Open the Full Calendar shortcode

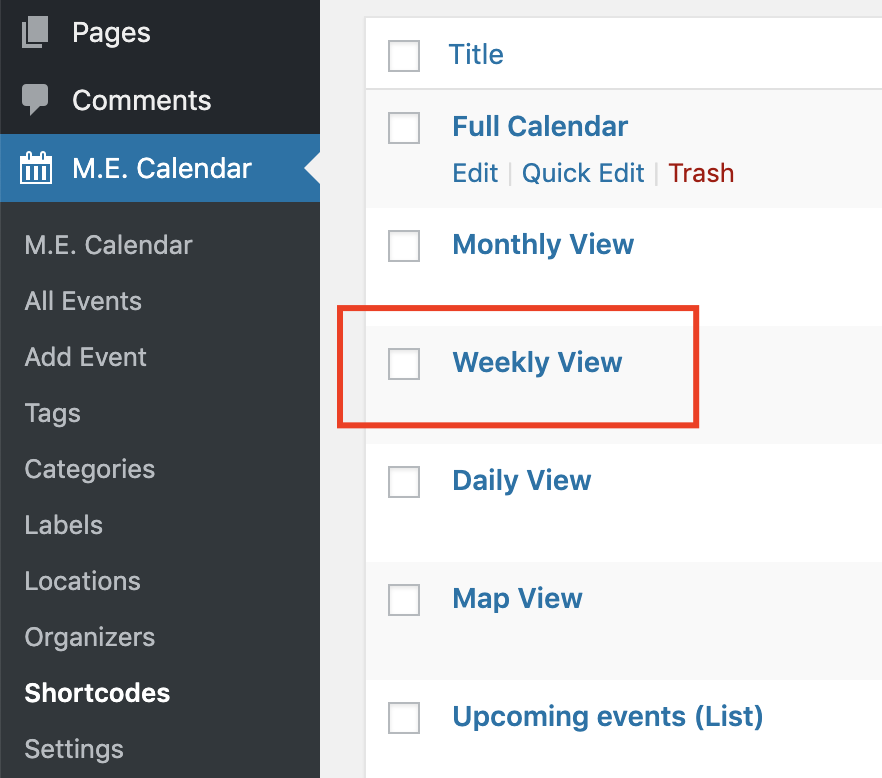[540, 126]
